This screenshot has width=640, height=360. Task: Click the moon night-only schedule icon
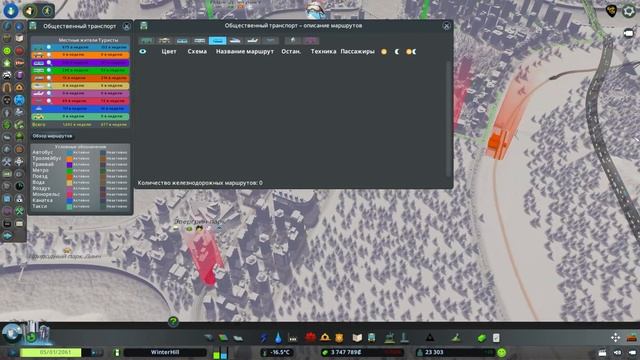(397, 51)
